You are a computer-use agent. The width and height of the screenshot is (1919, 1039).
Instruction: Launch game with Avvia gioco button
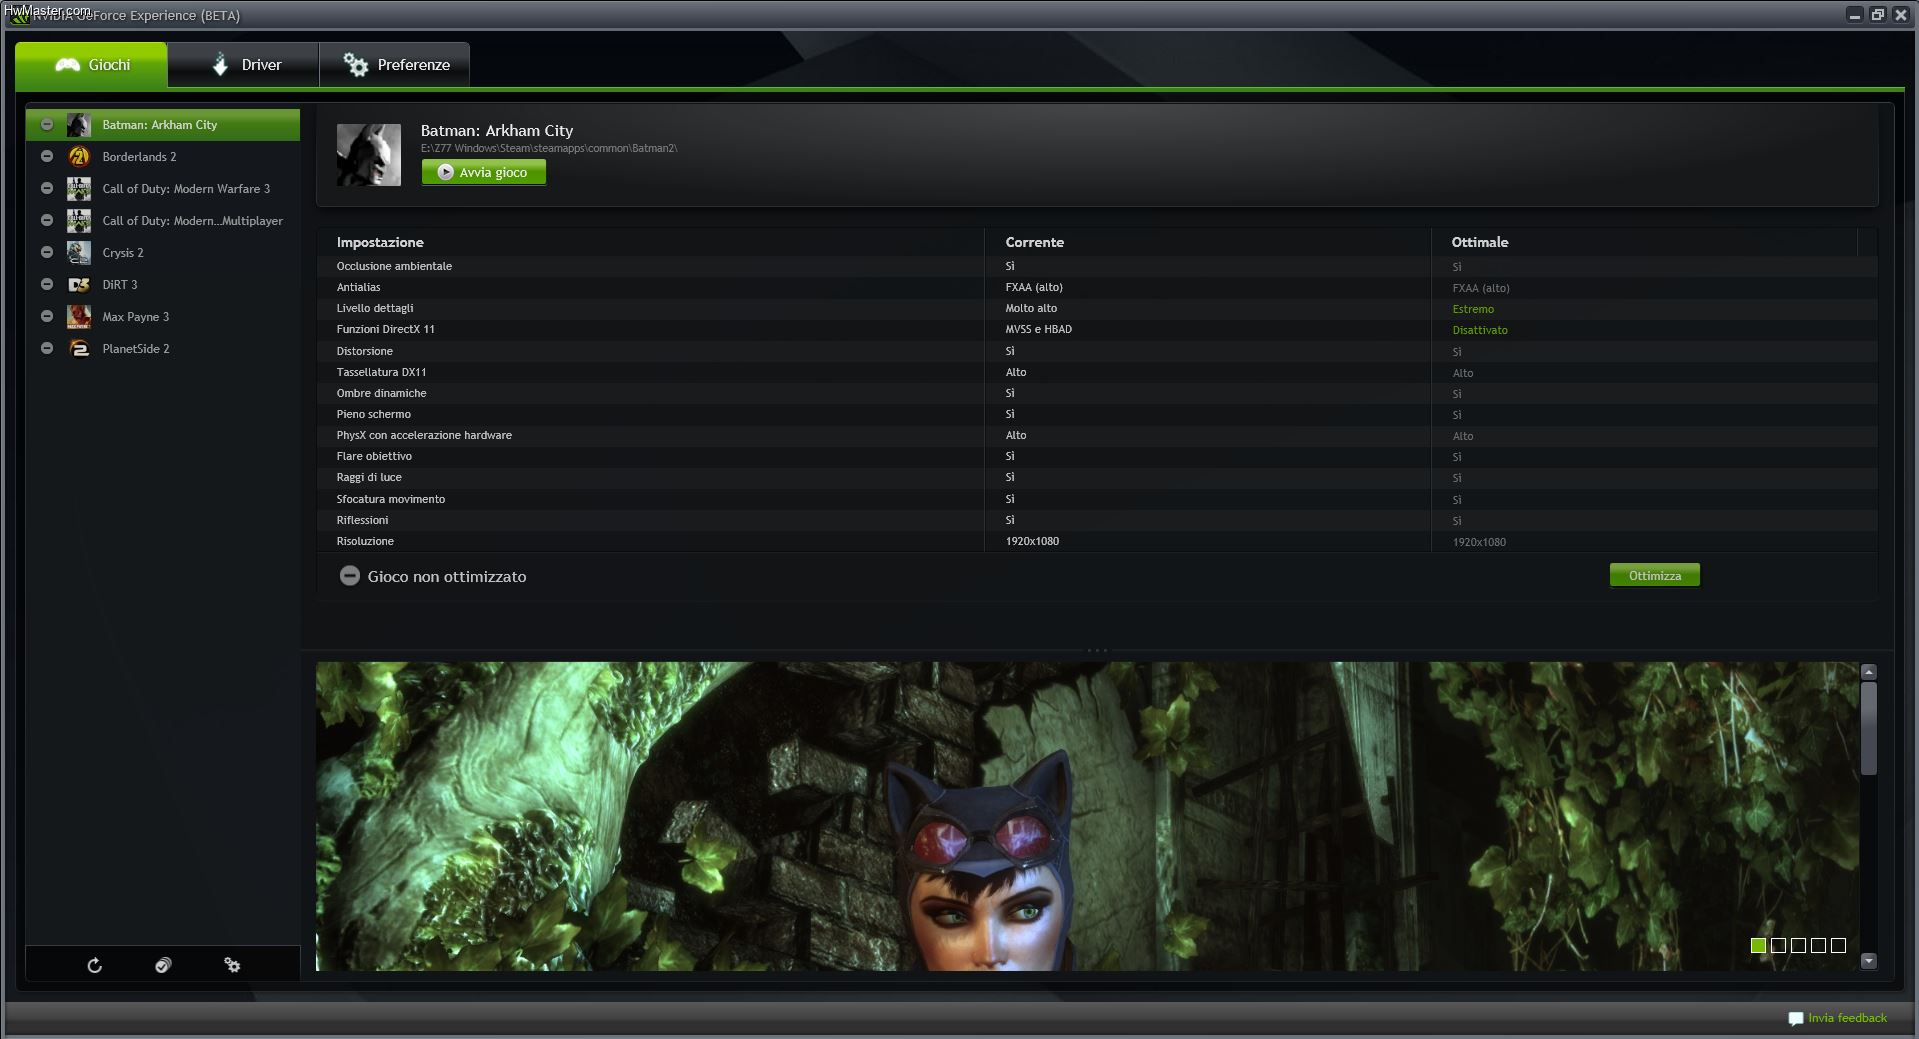coord(484,172)
